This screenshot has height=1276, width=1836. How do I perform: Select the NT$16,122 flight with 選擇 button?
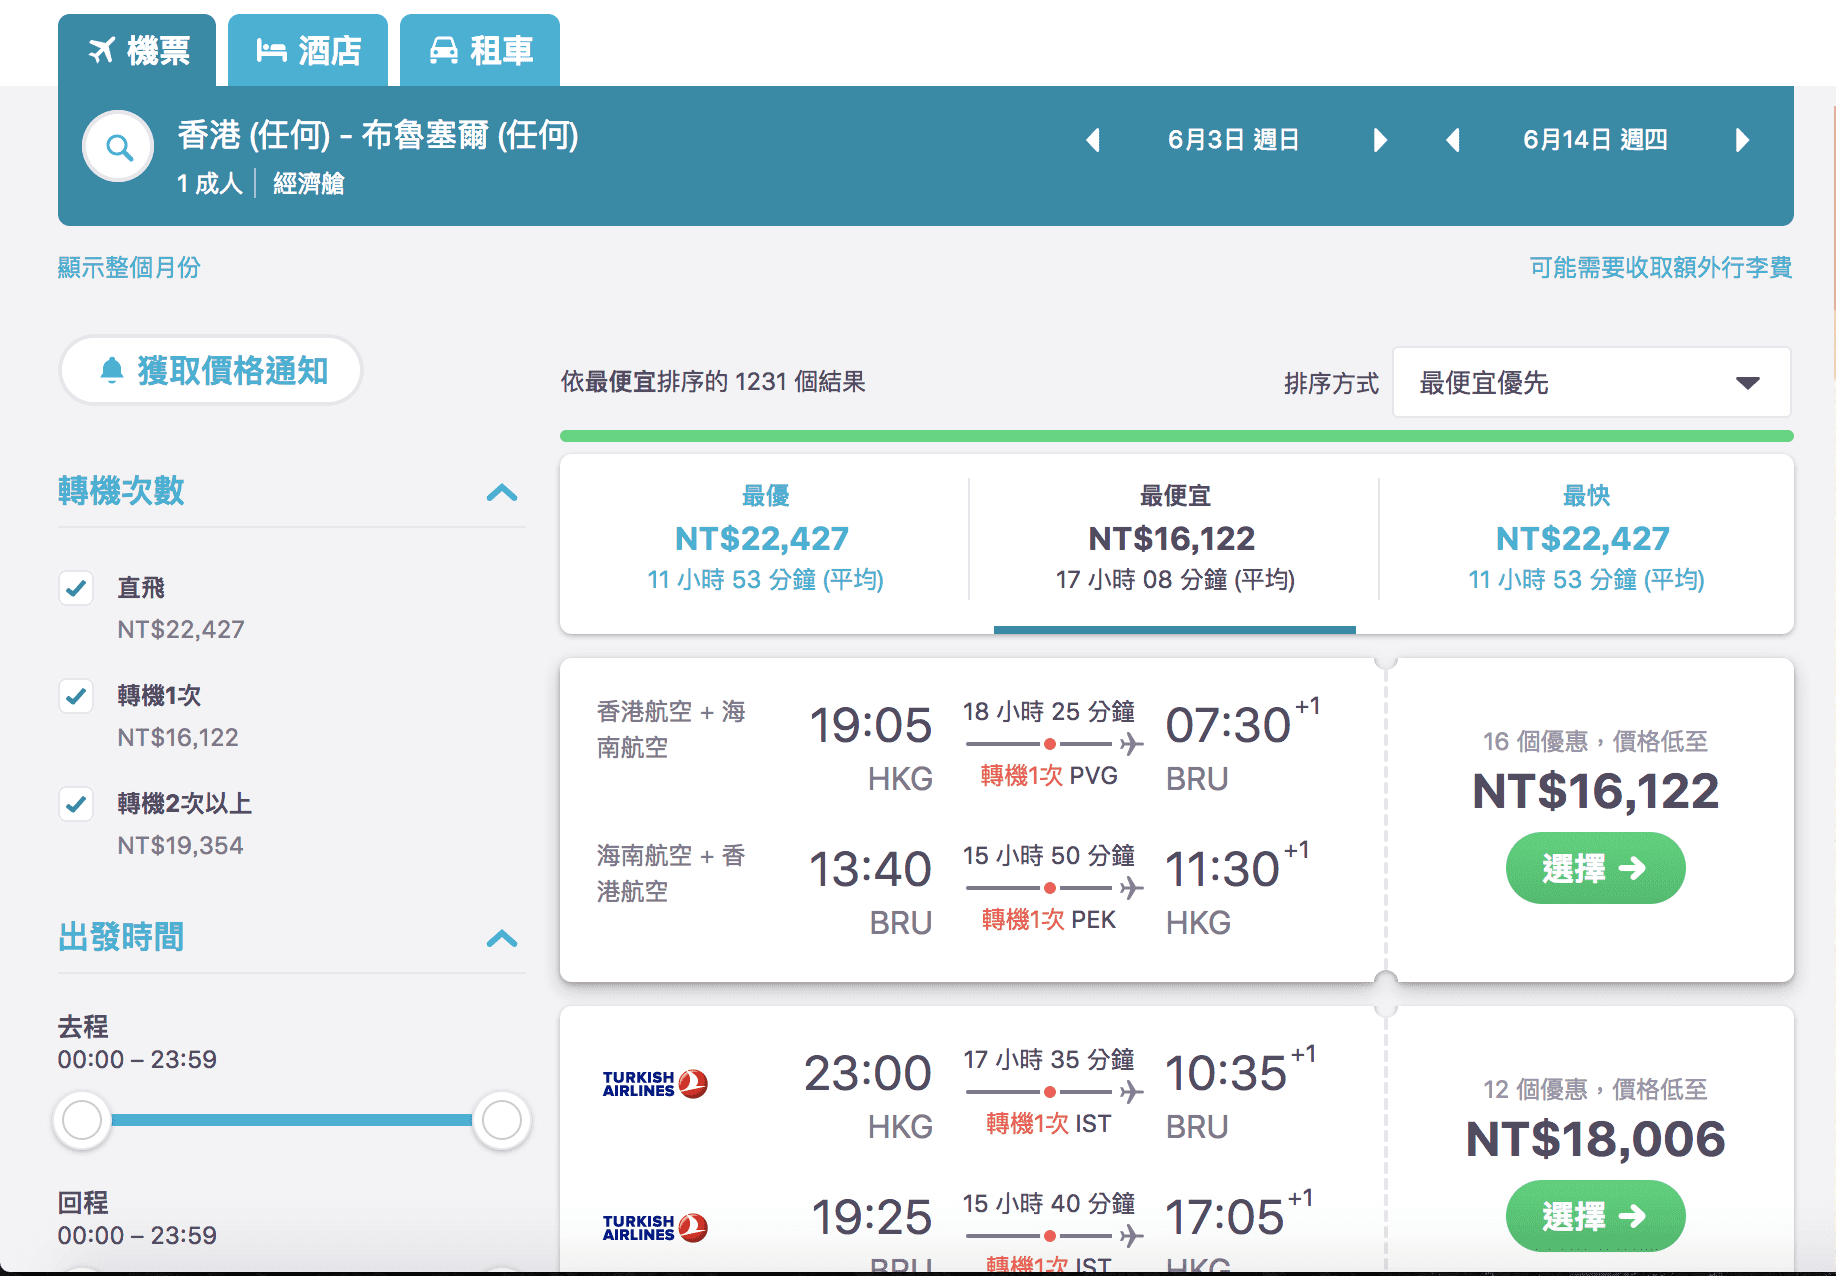pos(1595,868)
